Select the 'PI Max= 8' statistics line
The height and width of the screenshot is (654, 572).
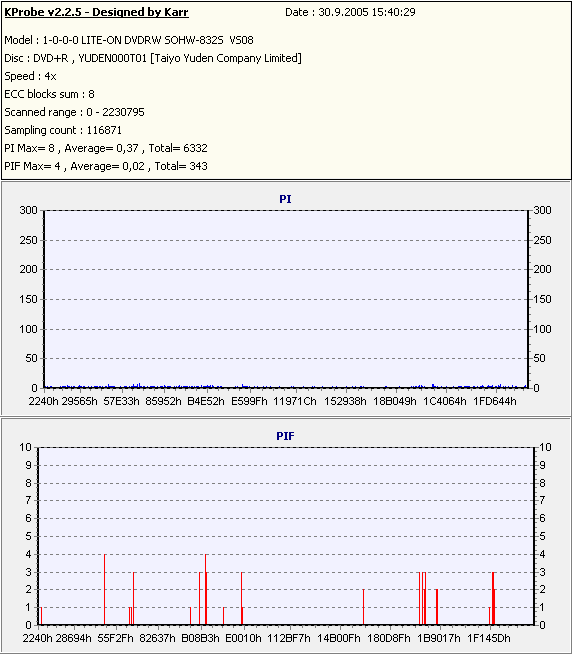pyautogui.click(x=106, y=148)
